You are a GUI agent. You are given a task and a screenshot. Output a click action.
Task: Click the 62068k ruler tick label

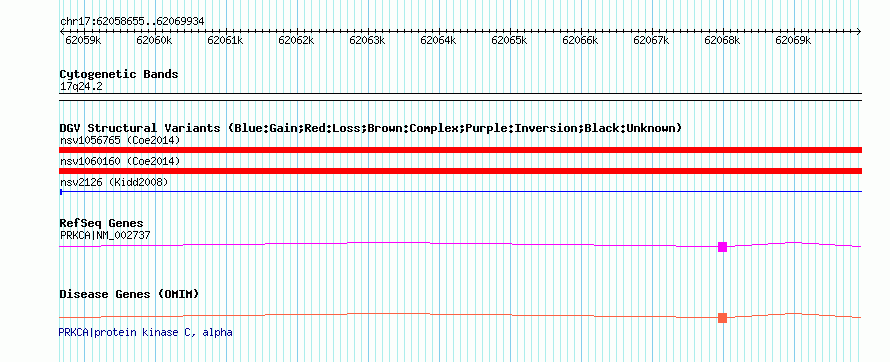tap(722, 41)
